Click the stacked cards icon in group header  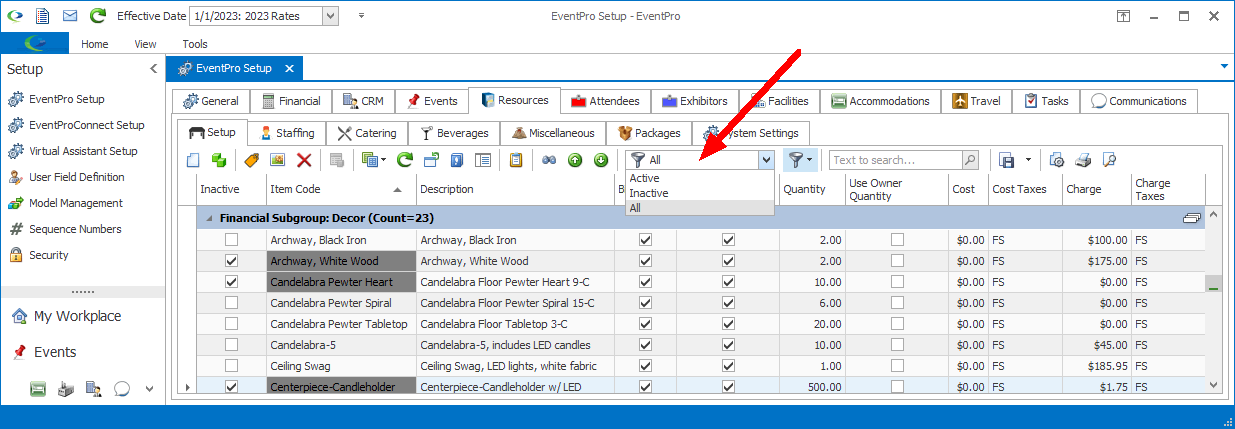point(1191,218)
